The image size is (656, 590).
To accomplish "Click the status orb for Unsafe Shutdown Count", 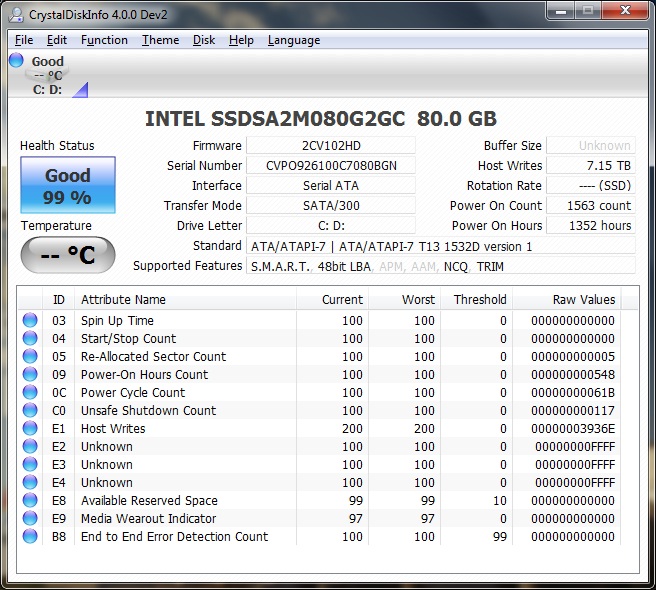I will pyautogui.click(x=30, y=410).
